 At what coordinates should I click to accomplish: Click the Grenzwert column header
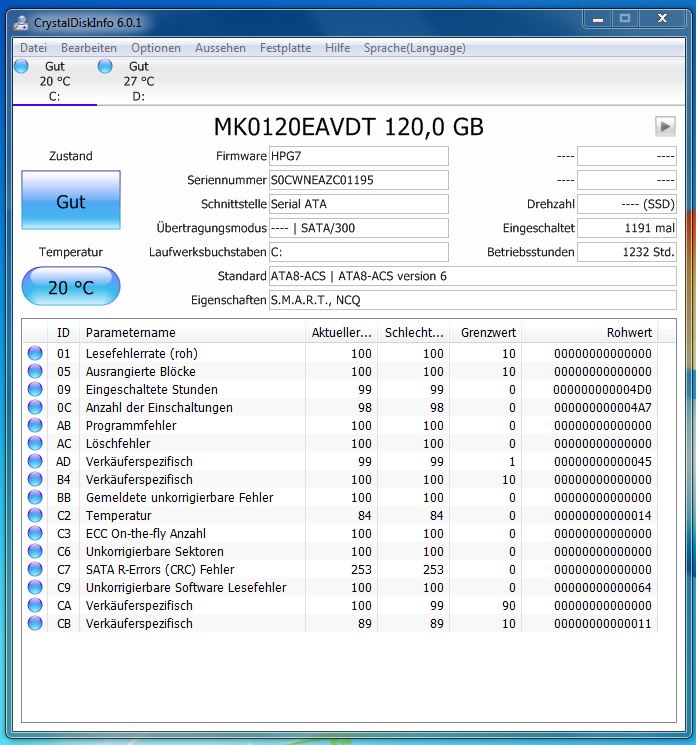pos(486,333)
